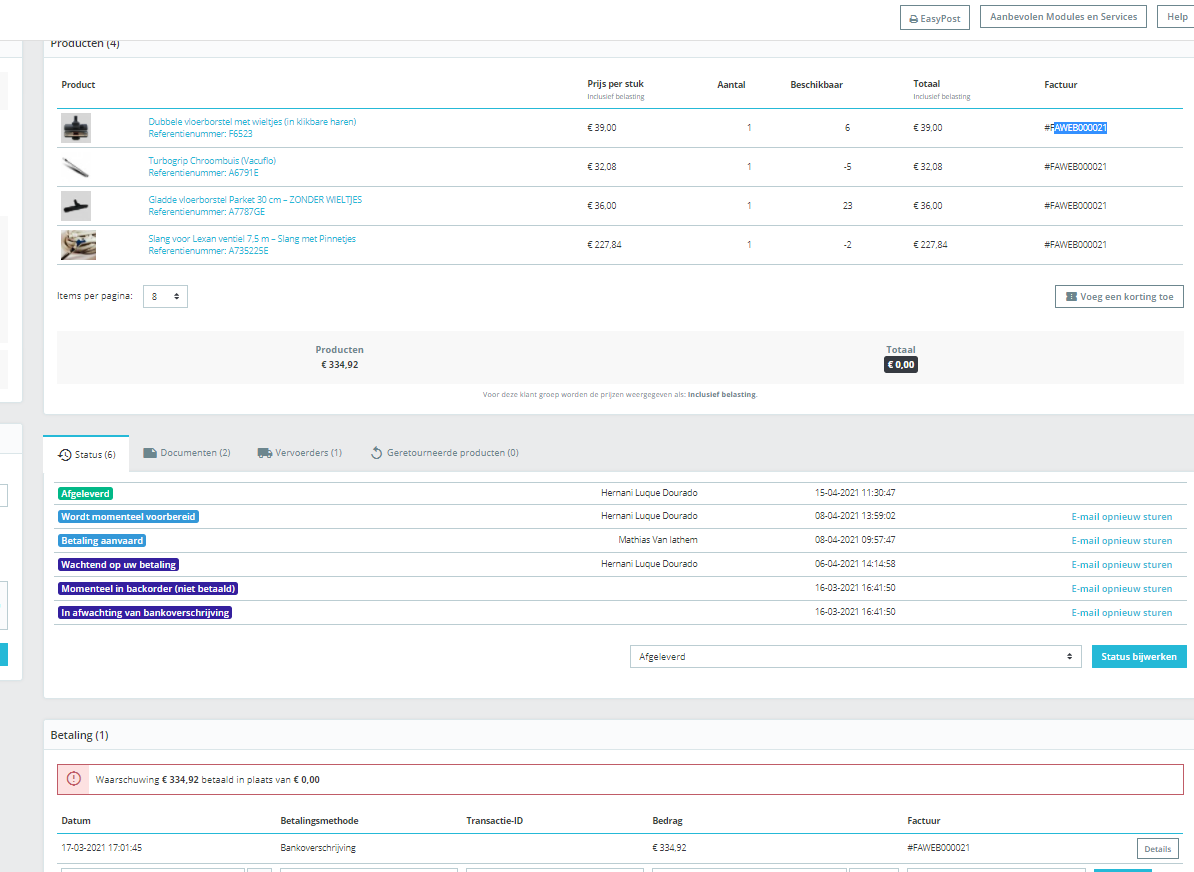Image resolution: width=1194 pixels, height=872 pixels.
Task: Show the Geretourneerde producten tab
Action: pyautogui.click(x=444, y=453)
